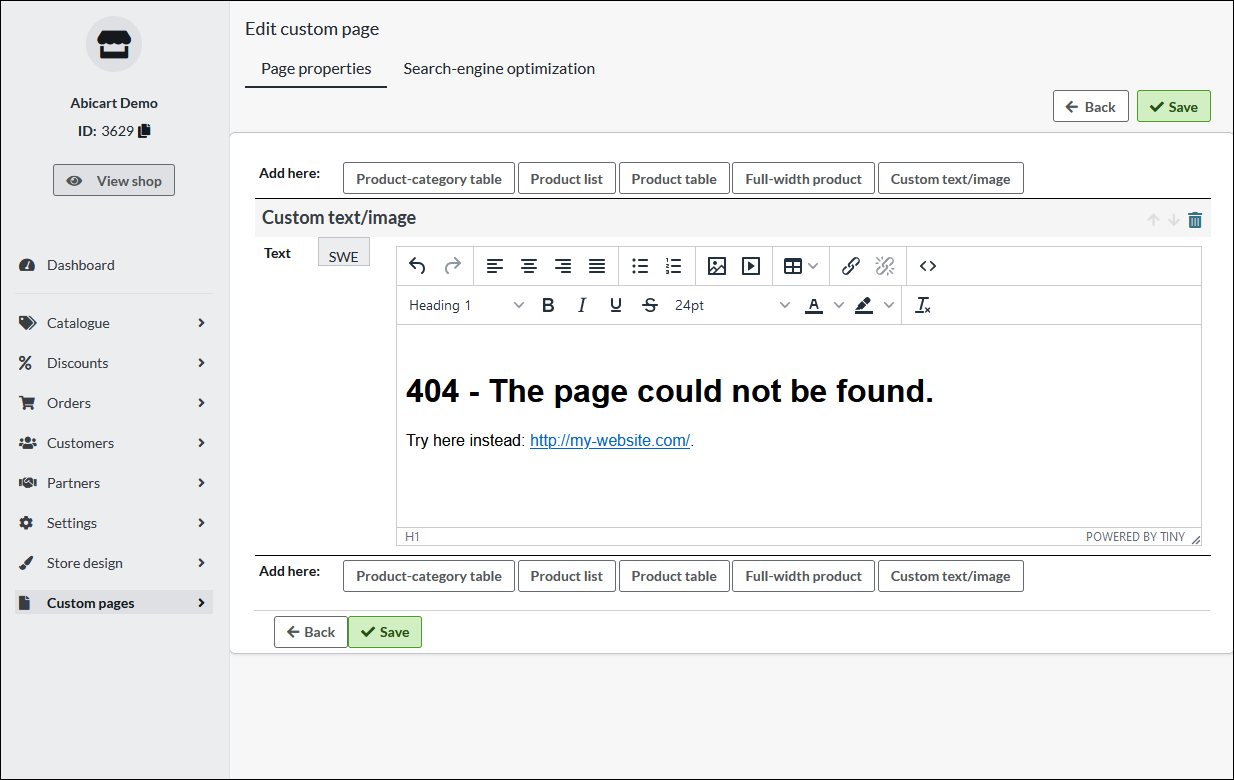The height and width of the screenshot is (780, 1234).
Task: Insert a bullet list
Action: coord(640,266)
